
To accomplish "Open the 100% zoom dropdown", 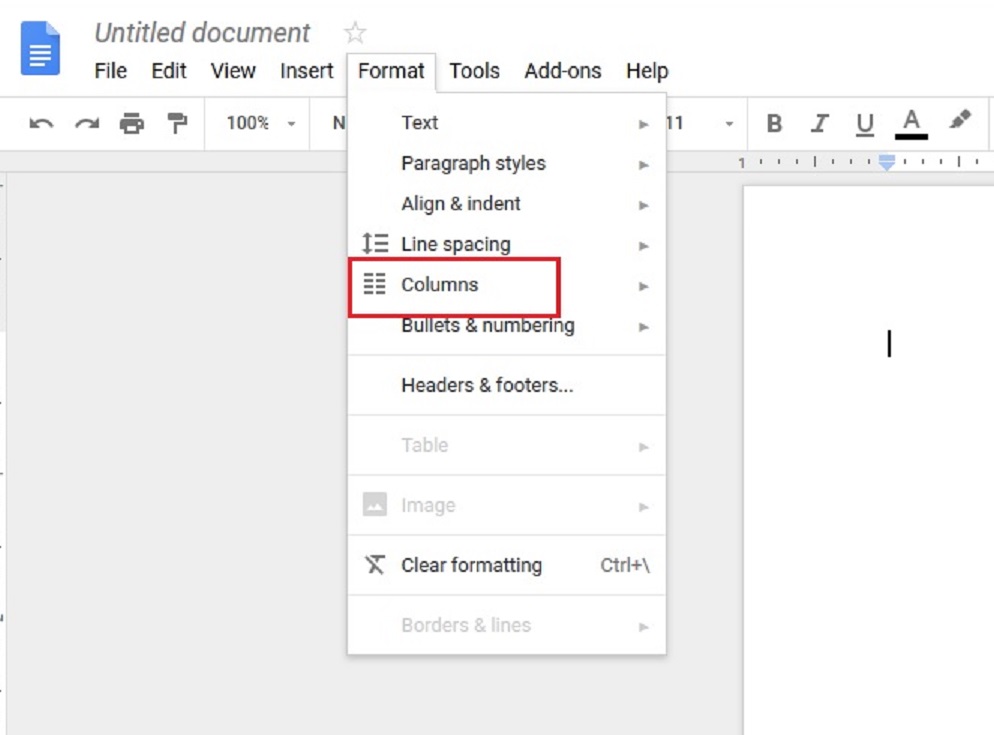I will [260, 124].
